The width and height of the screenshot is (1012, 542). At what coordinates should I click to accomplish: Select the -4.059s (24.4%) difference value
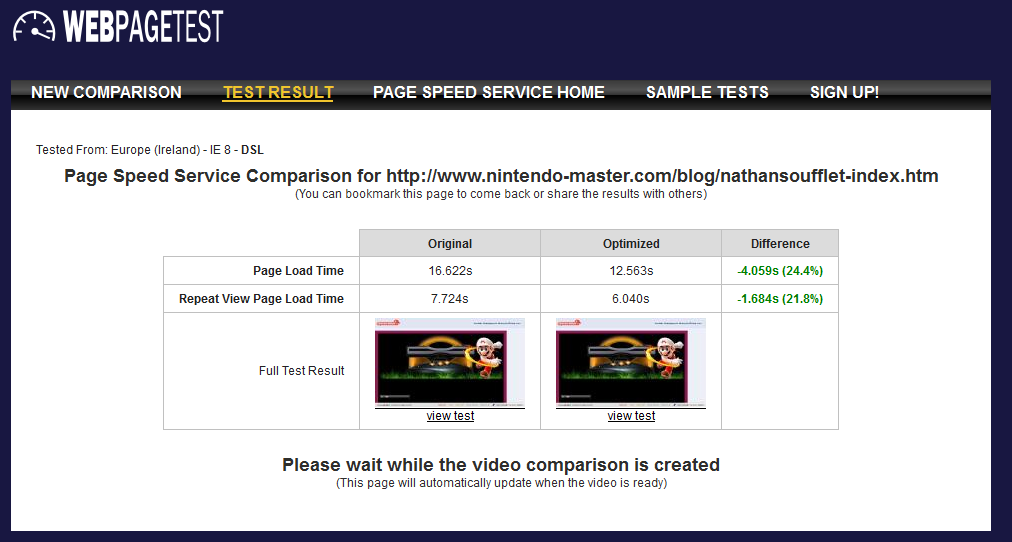coord(780,271)
